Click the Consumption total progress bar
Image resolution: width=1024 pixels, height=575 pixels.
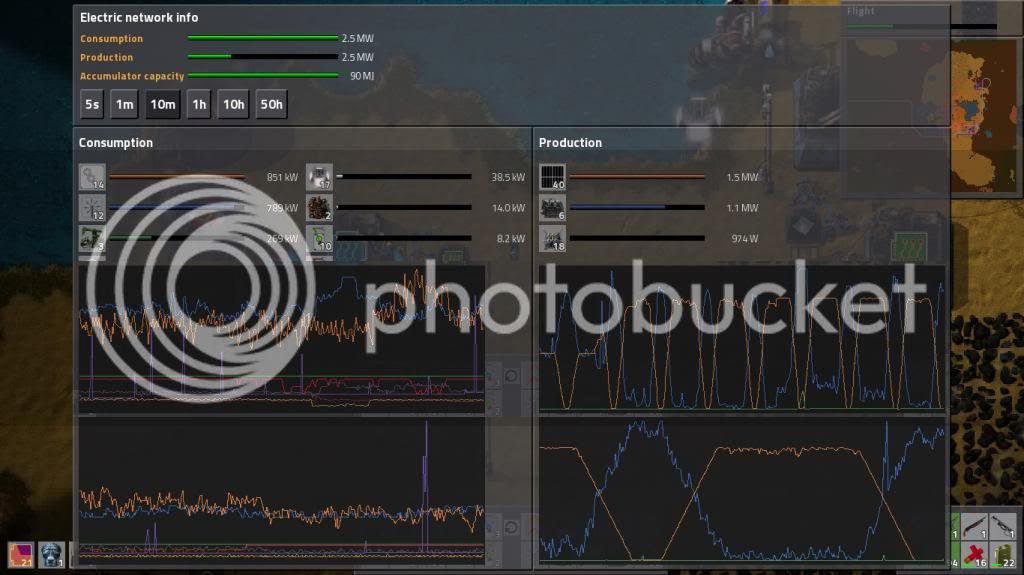coord(263,38)
